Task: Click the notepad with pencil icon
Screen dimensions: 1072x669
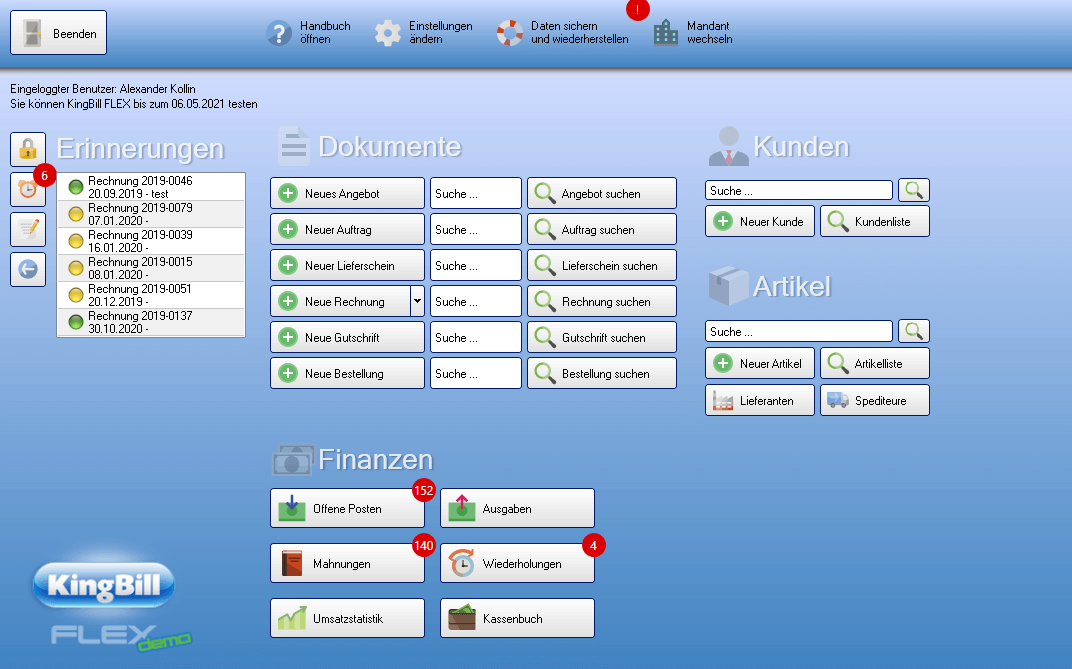Action: [28, 229]
